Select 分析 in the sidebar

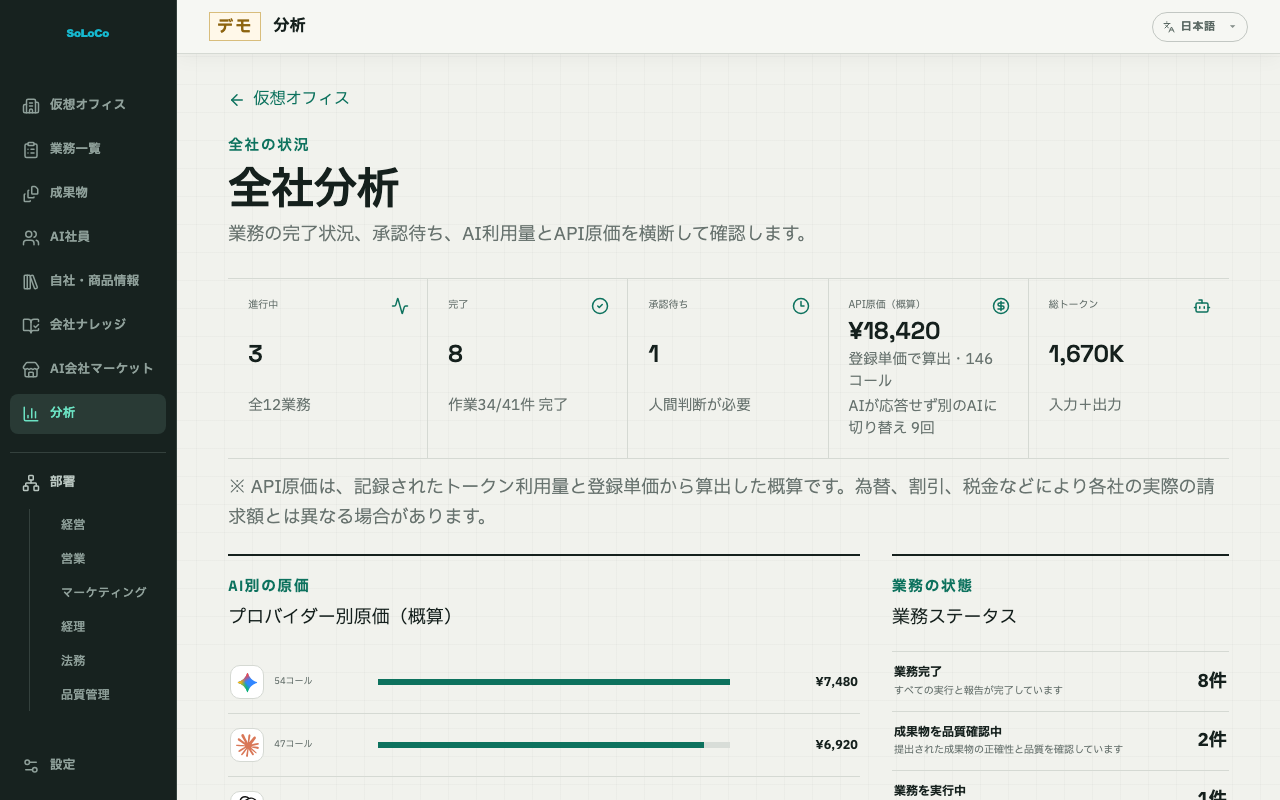pos(88,413)
